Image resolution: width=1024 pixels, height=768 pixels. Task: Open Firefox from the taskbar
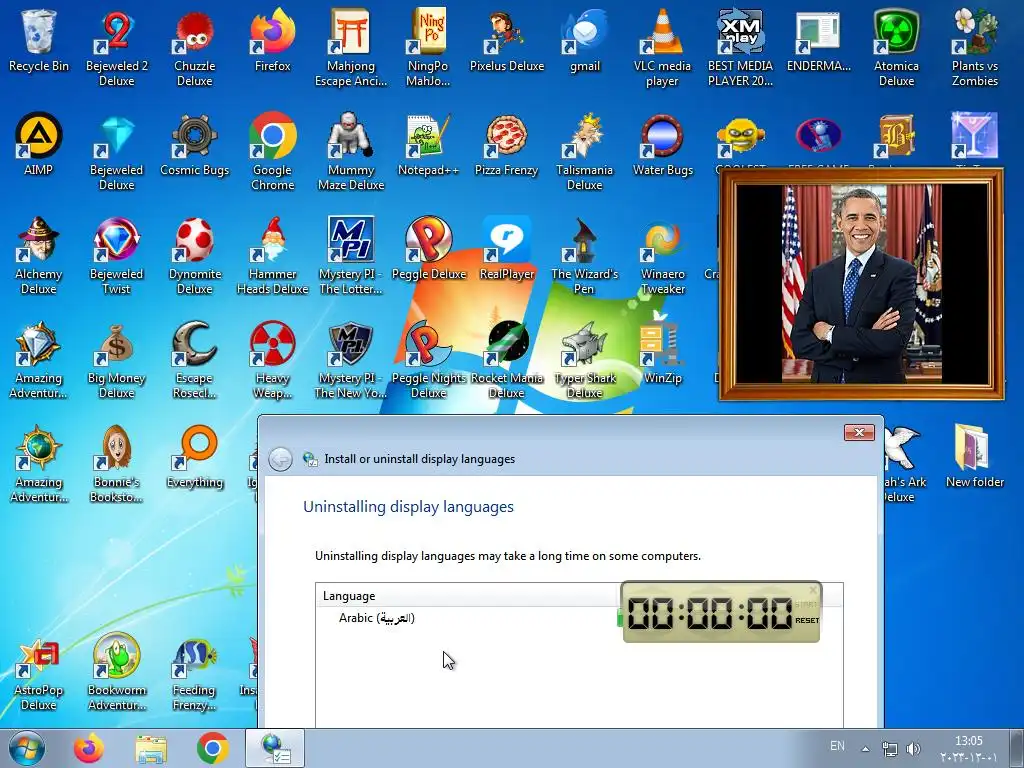point(88,748)
